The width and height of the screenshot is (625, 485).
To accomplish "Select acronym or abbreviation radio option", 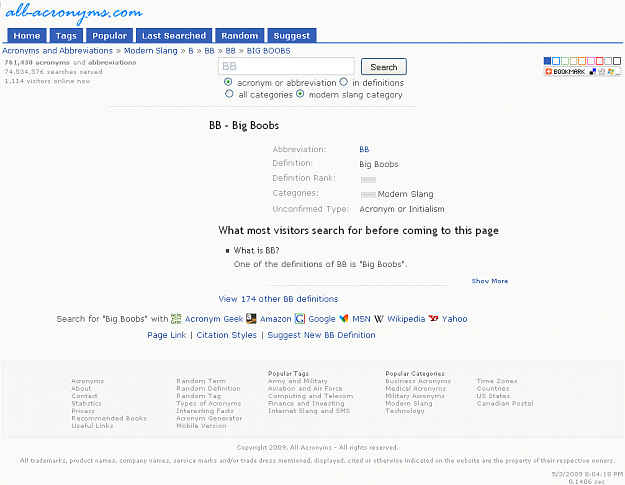I will click(228, 82).
